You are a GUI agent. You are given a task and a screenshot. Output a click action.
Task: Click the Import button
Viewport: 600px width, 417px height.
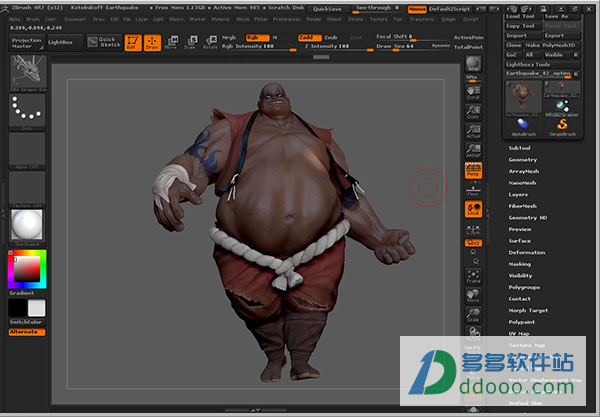[523, 36]
